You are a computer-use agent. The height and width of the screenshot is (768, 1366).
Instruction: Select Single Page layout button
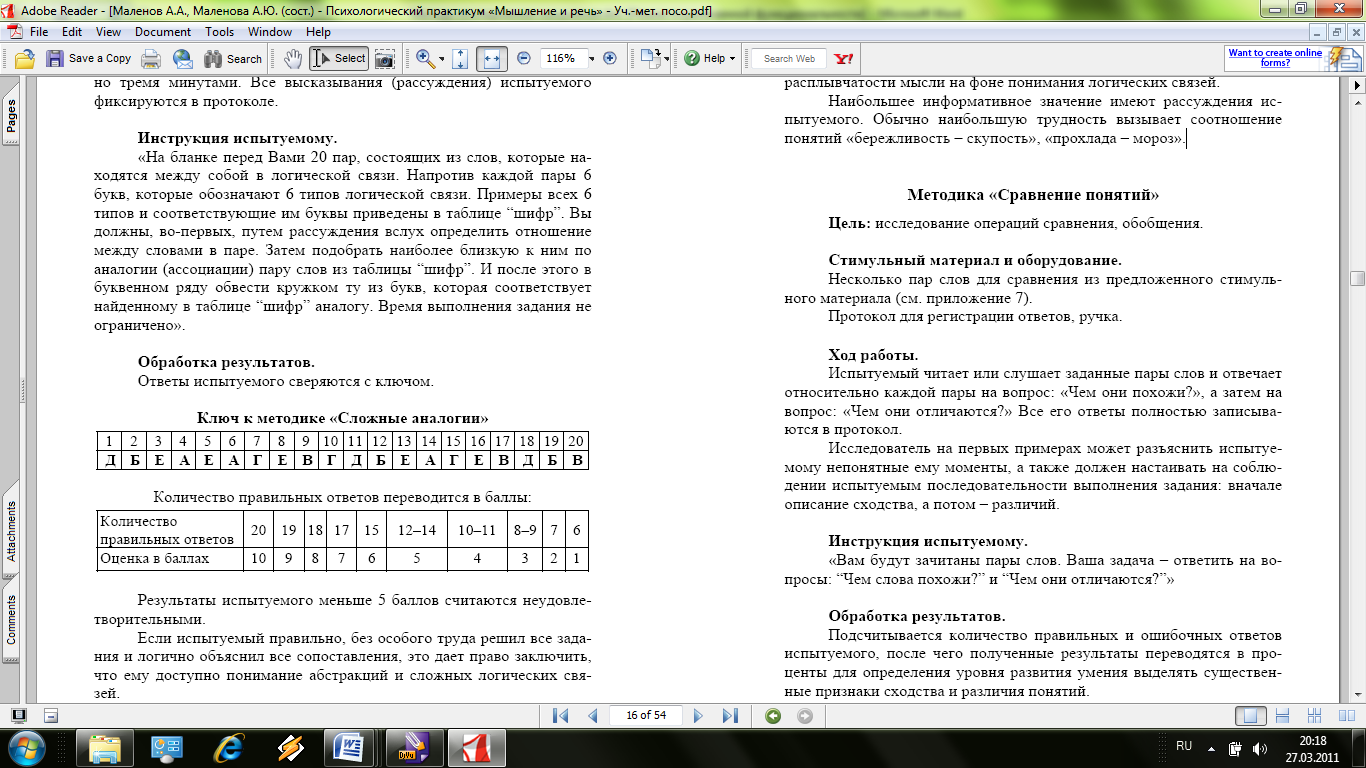(x=1251, y=715)
